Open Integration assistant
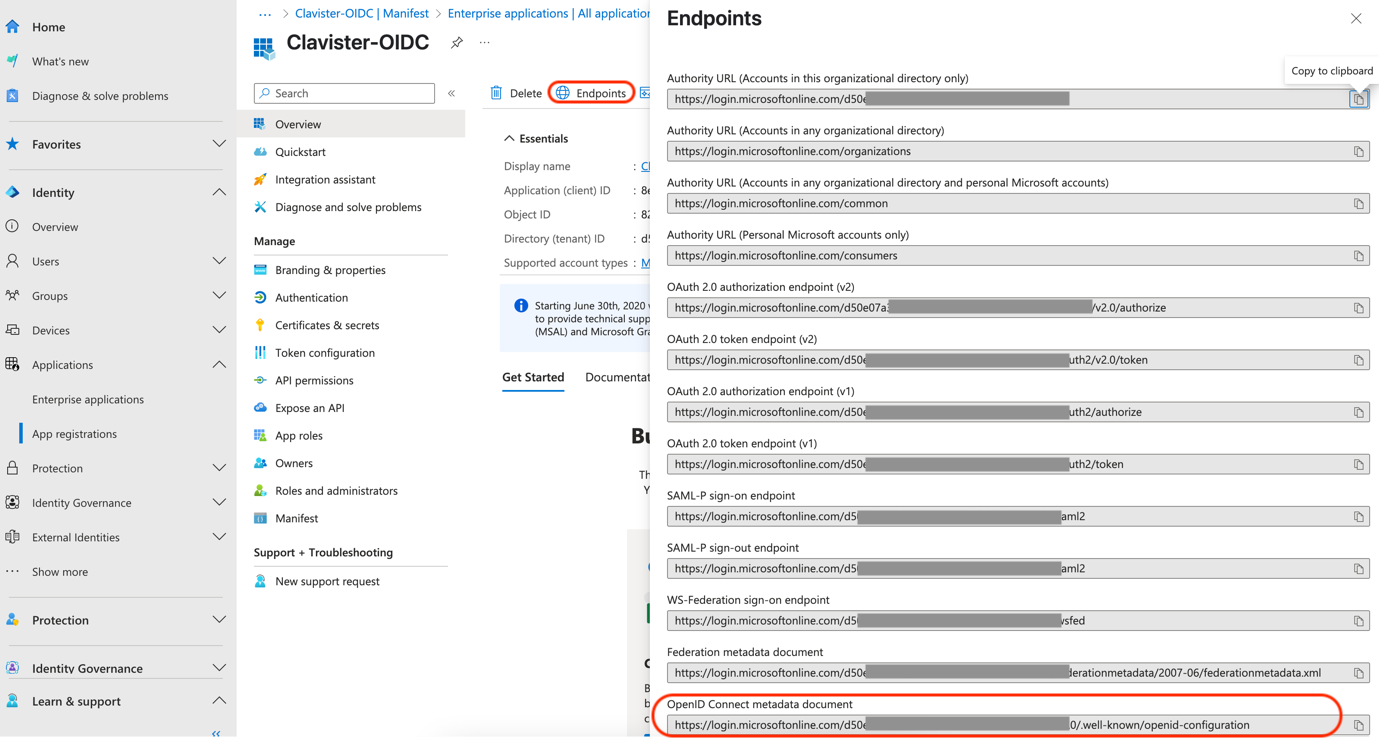The image size is (1384, 739). 325,180
